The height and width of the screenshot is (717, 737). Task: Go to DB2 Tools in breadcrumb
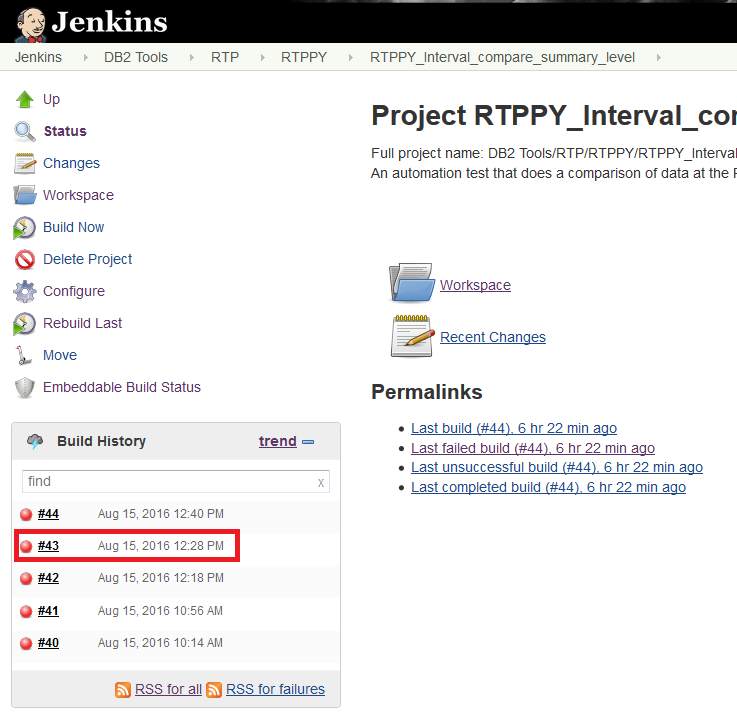136,57
